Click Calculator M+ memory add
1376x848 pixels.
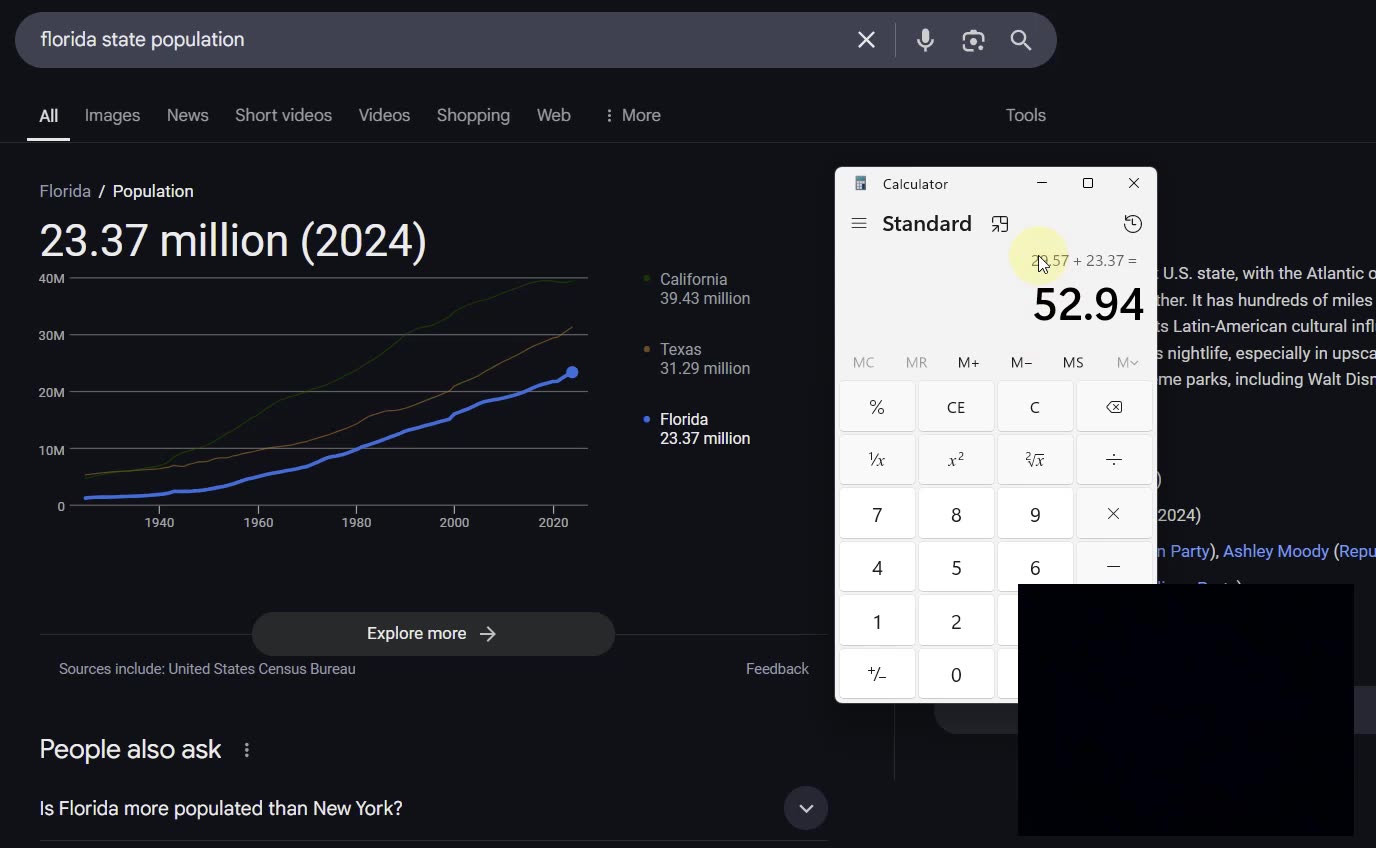(968, 362)
